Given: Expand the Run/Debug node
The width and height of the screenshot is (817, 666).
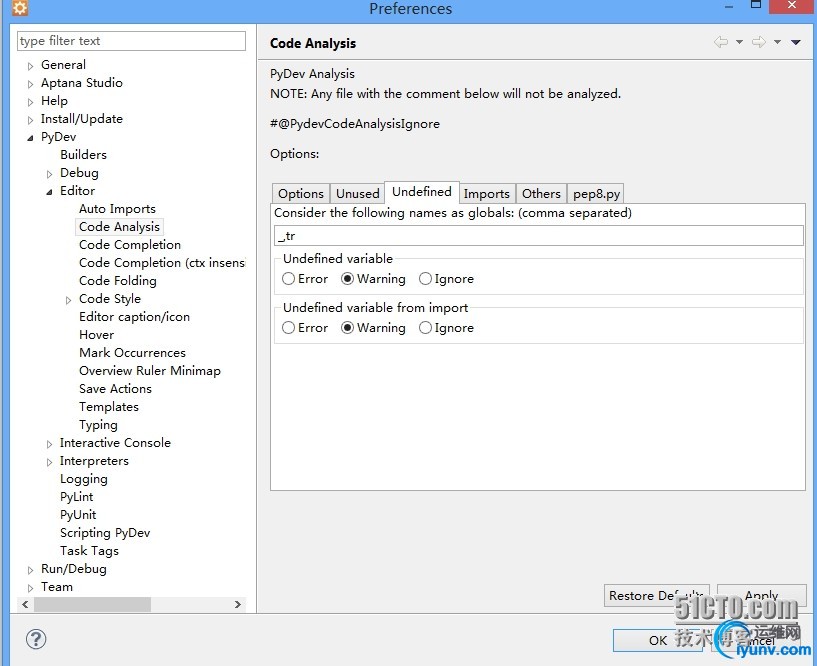Looking at the screenshot, I should (30, 570).
